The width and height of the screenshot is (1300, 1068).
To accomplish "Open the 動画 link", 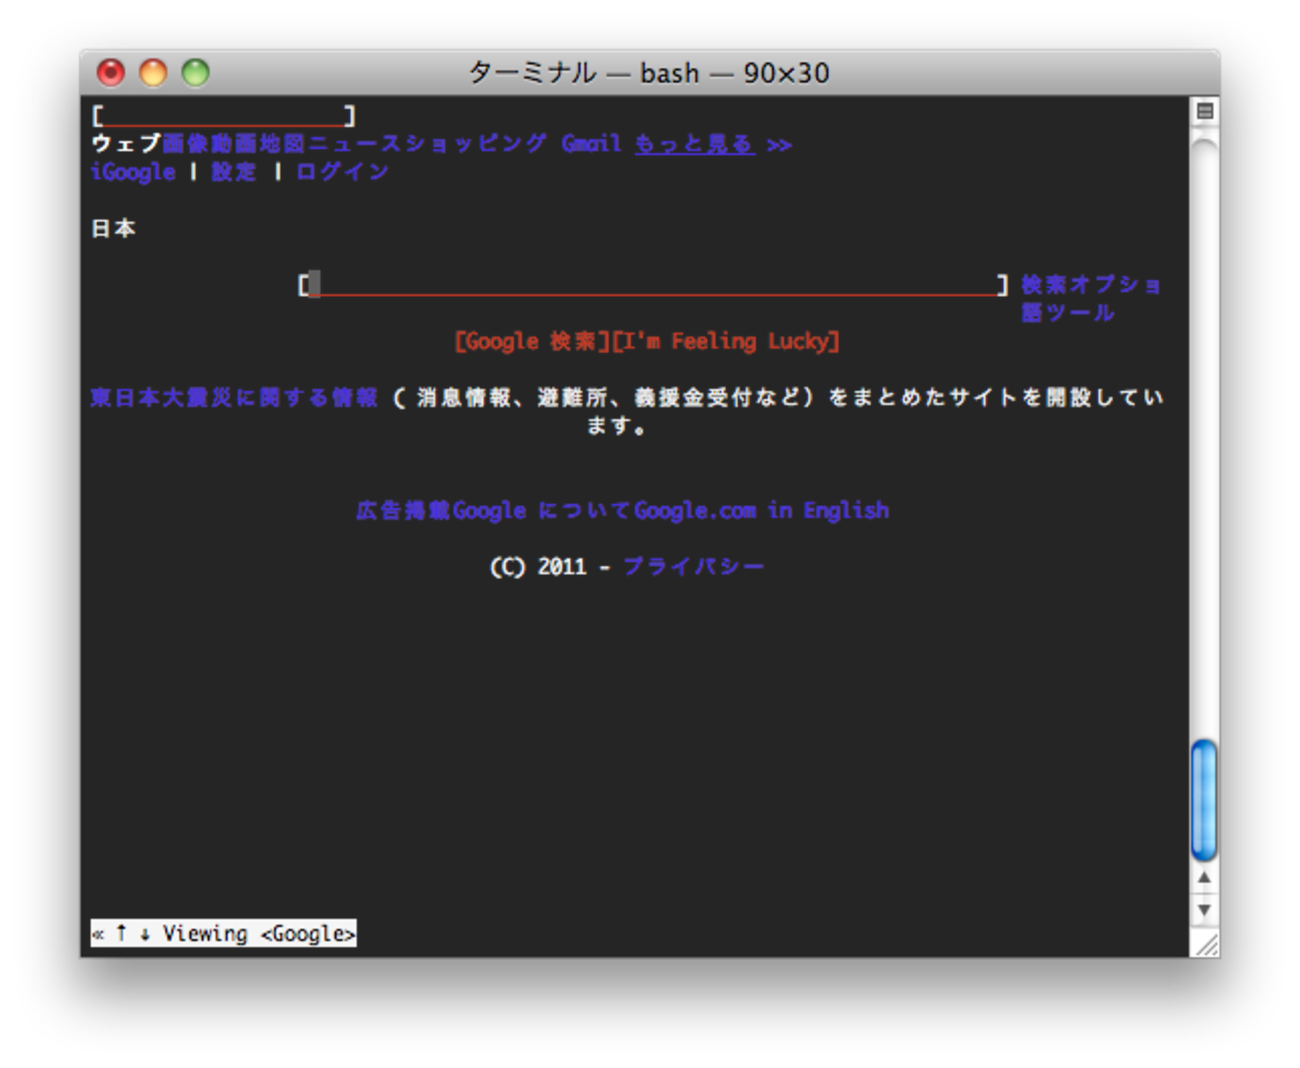I will click(x=234, y=144).
